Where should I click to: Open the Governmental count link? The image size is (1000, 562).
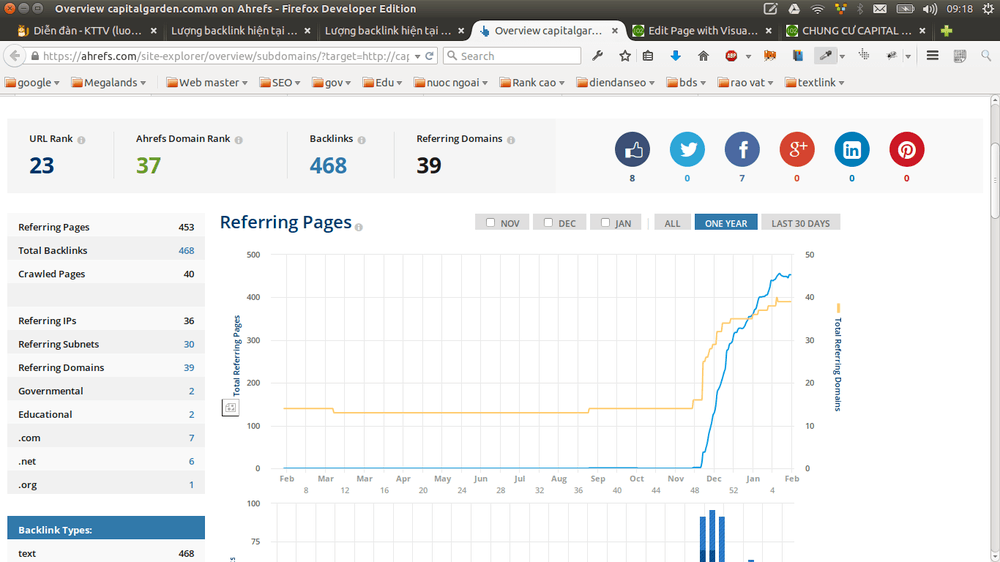click(191, 391)
